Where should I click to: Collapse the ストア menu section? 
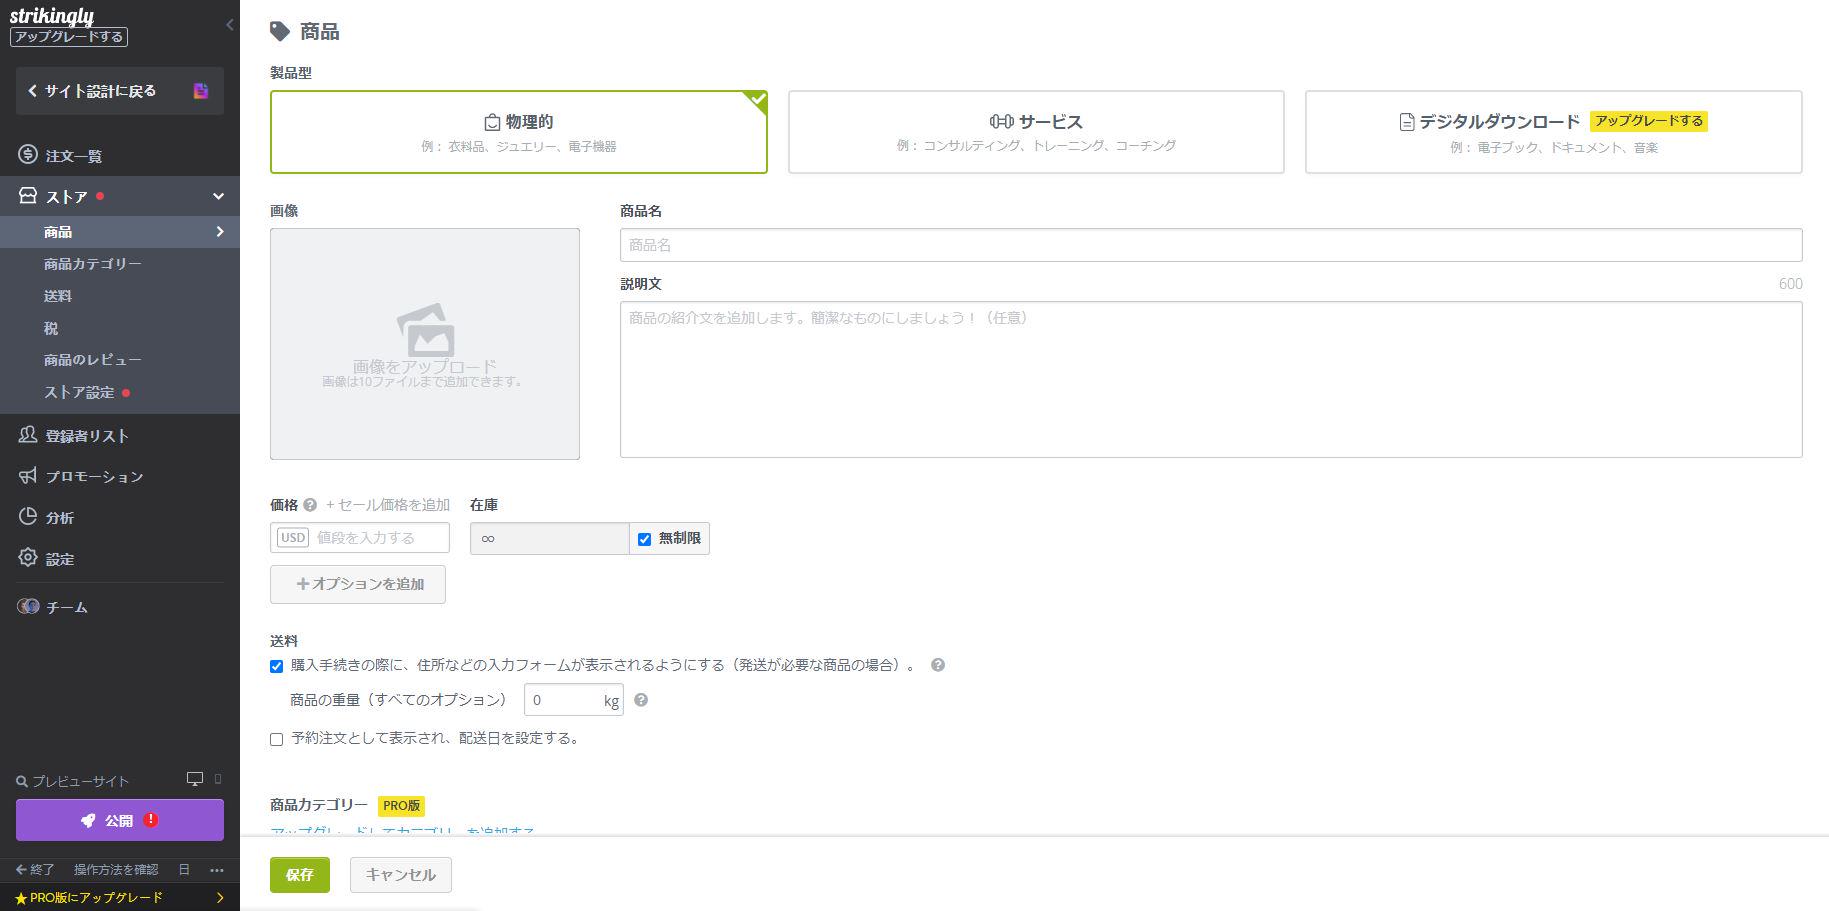(x=218, y=197)
